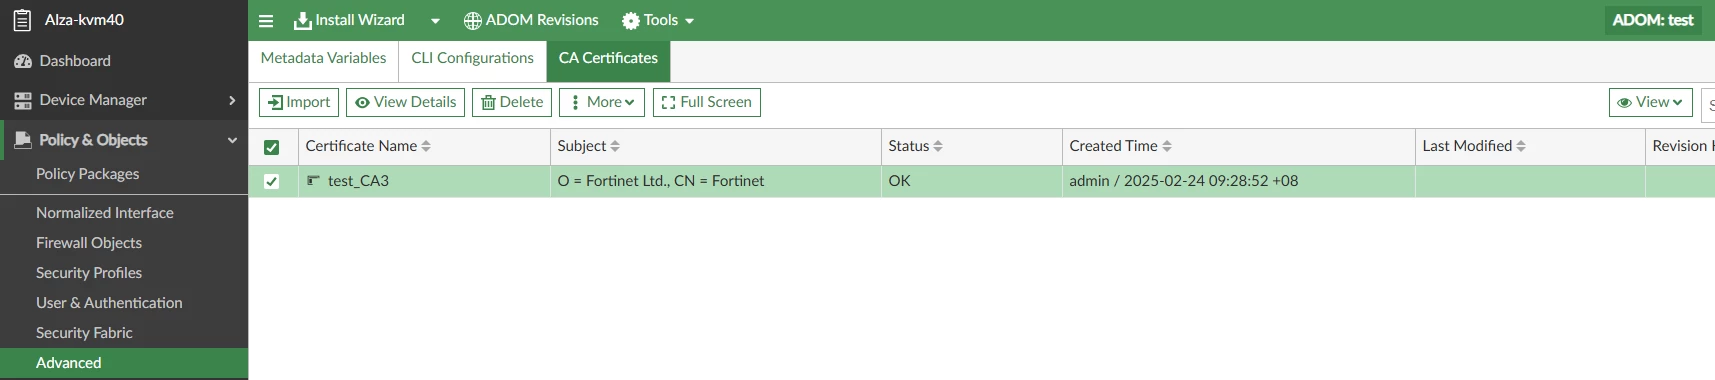The image size is (1715, 380).
Task: Switch to Metadata Variables tab
Action: (x=323, y=58)
